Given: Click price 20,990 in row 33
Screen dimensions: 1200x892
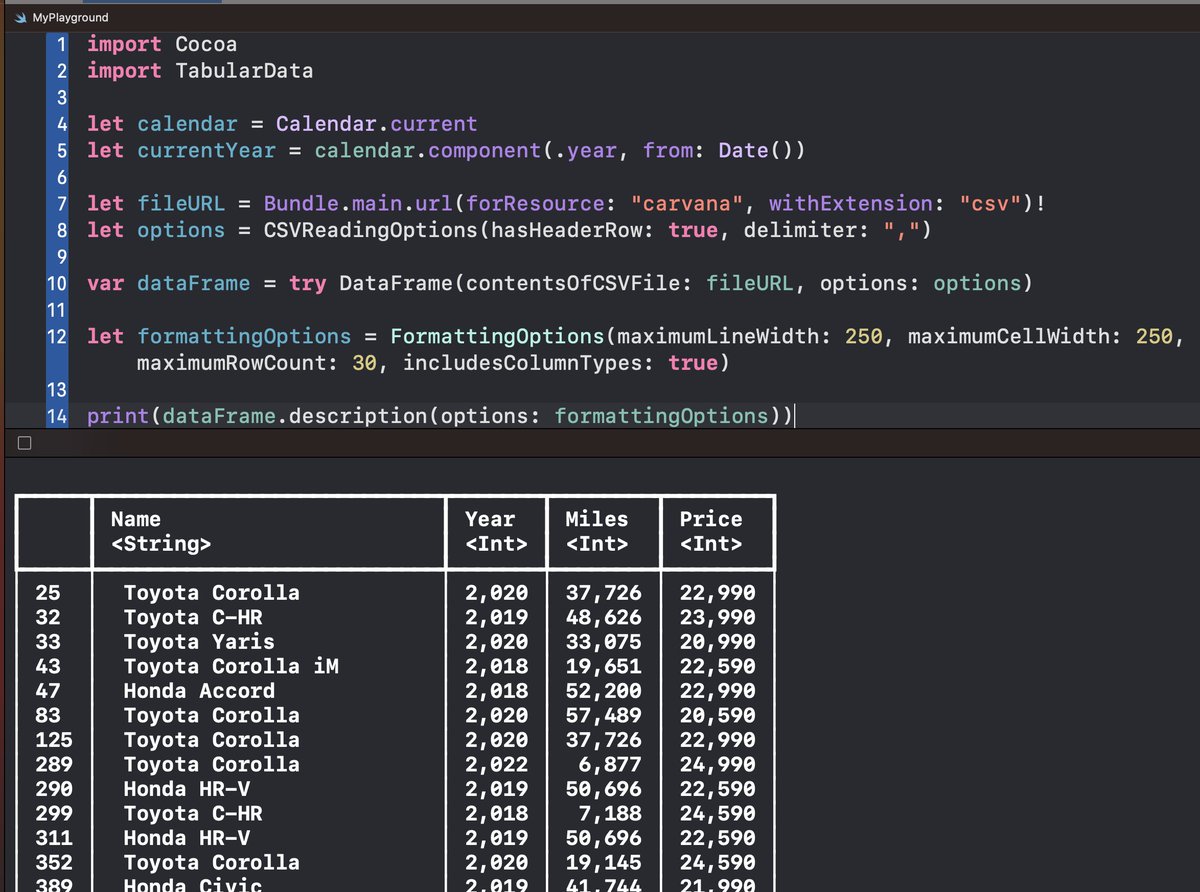Looking at the screenshot, I should 717,642.
